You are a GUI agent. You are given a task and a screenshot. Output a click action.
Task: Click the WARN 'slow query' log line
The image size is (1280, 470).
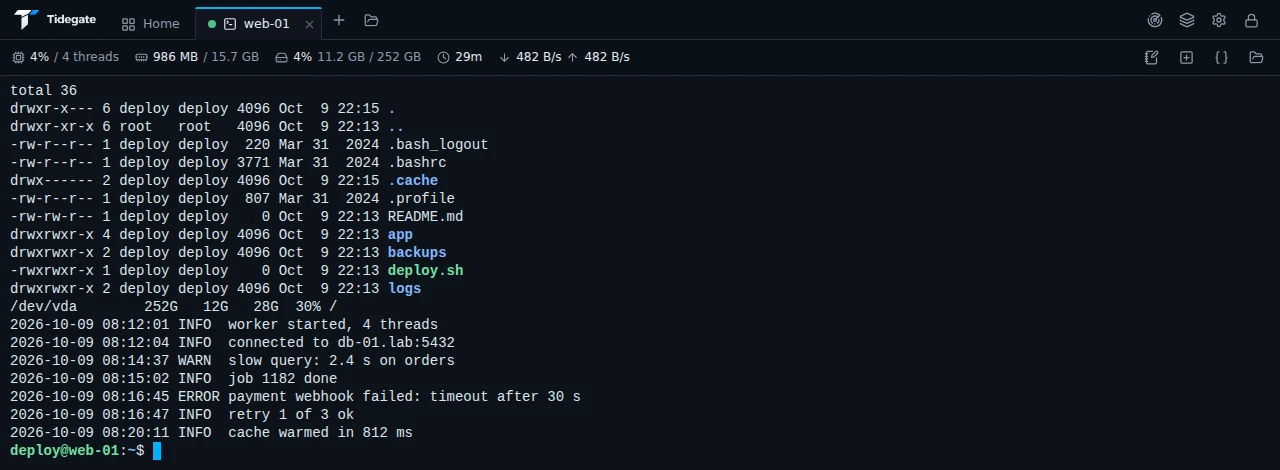tap(232, 360)
